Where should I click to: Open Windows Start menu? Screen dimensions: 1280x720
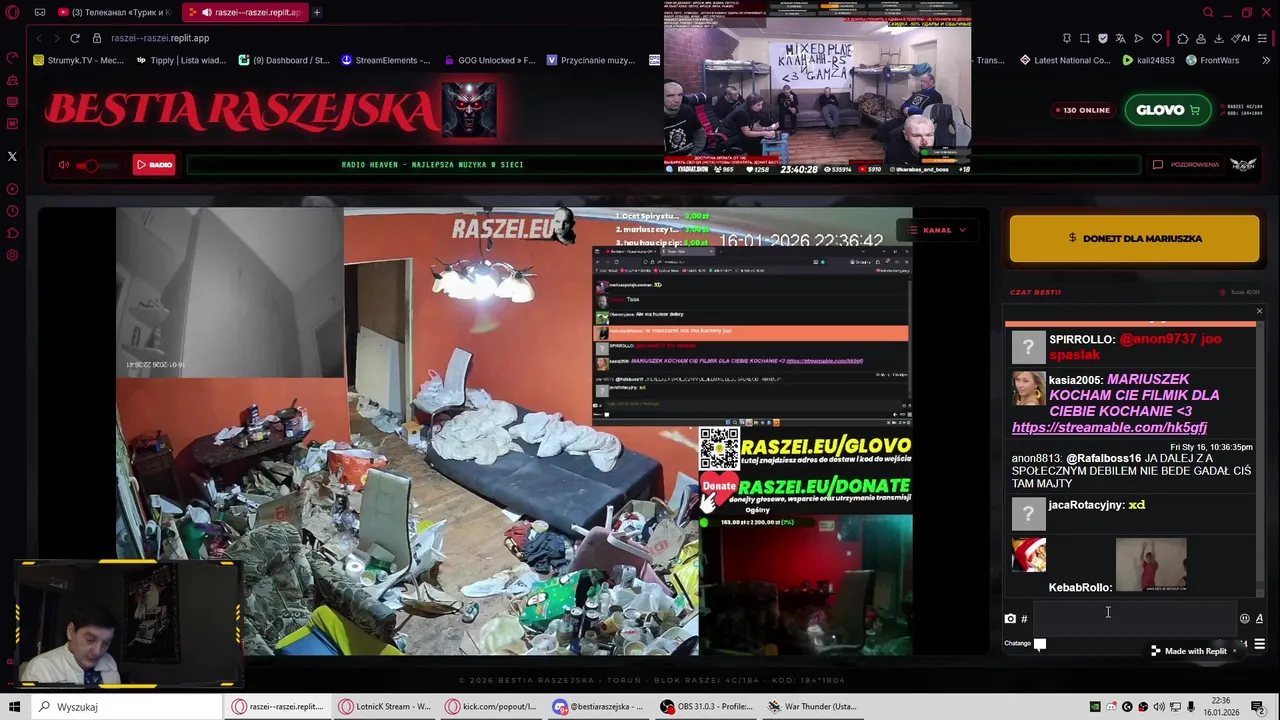14,707
